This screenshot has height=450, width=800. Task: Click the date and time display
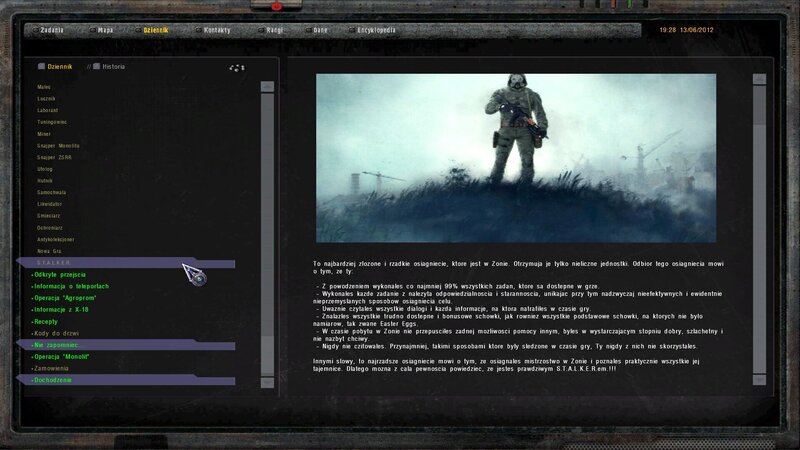[686, 30]
